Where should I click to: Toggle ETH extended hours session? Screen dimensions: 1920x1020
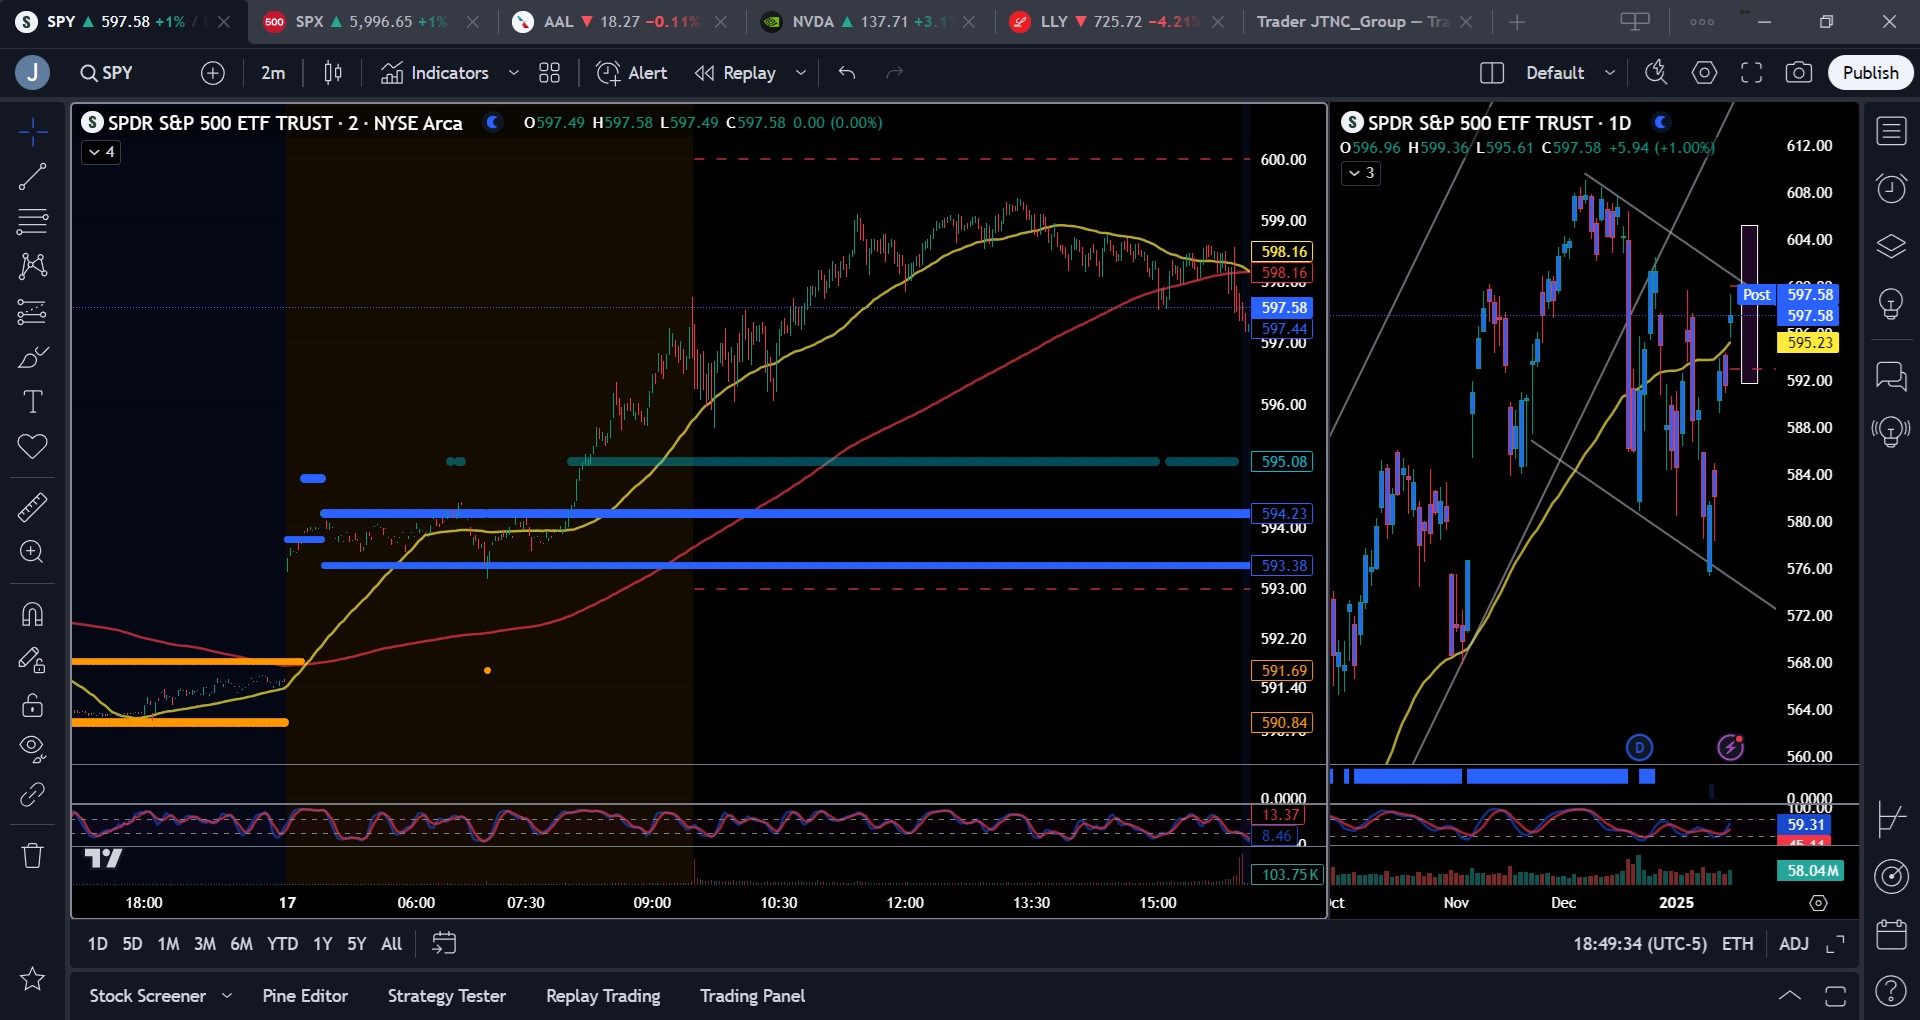[x=1737, y=944]
